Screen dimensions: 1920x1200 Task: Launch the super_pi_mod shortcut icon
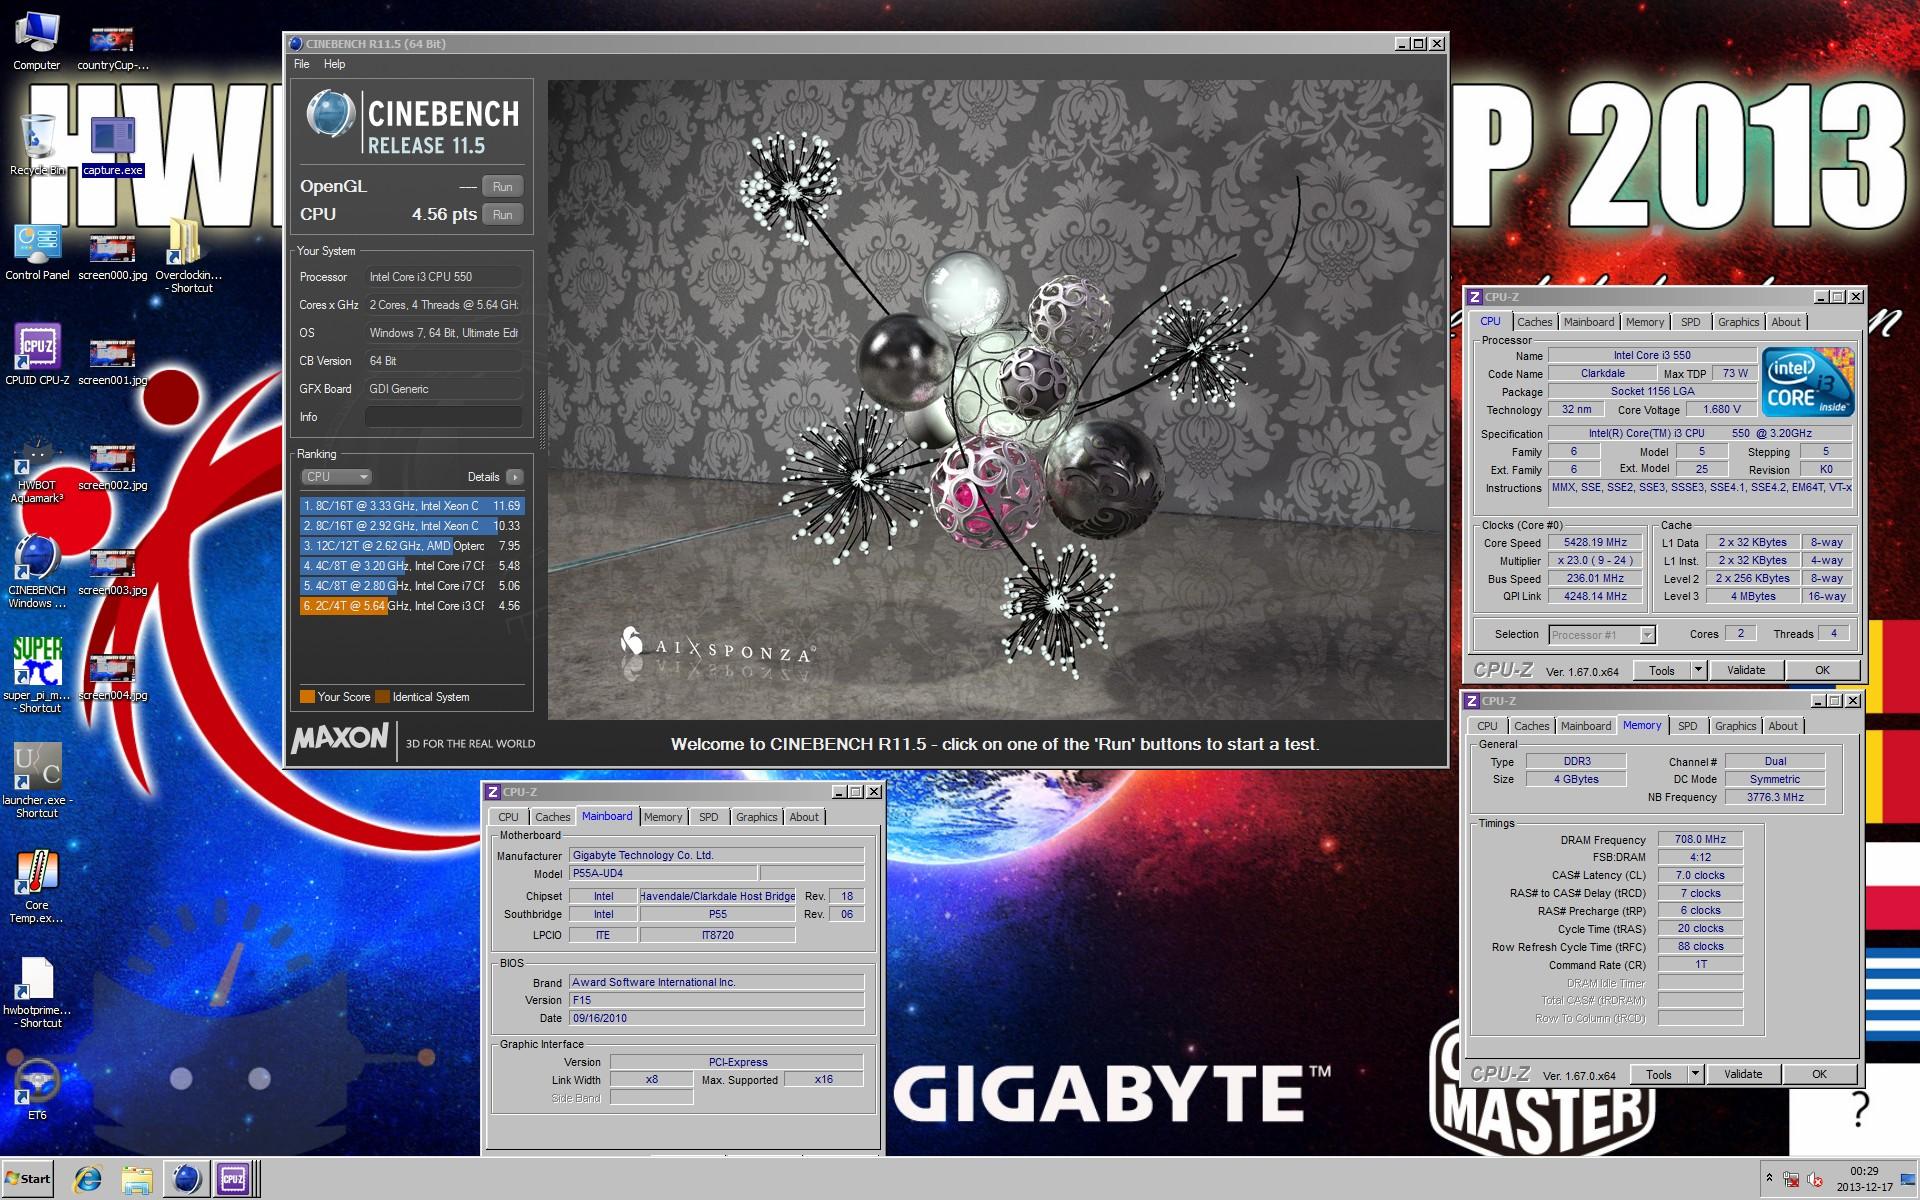tap(37, 676)
